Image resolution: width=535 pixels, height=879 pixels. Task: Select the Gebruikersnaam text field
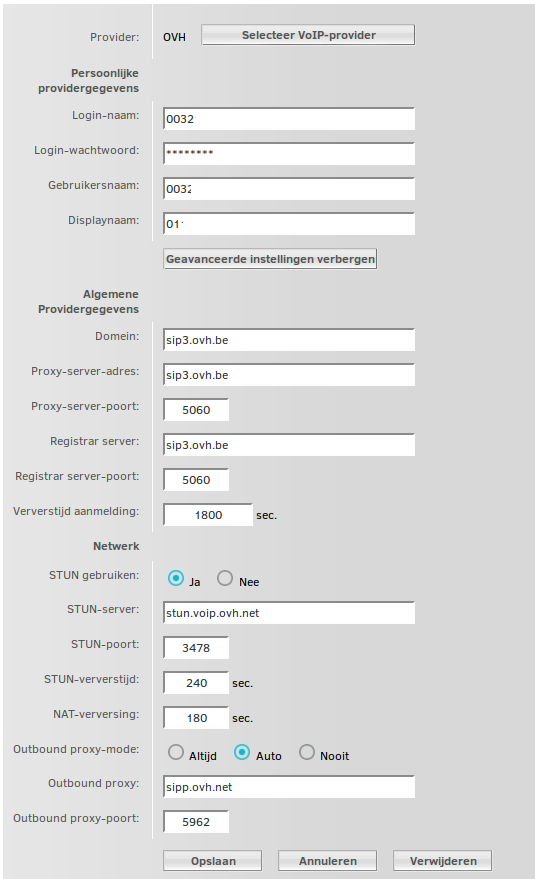[x=289, y=189]
